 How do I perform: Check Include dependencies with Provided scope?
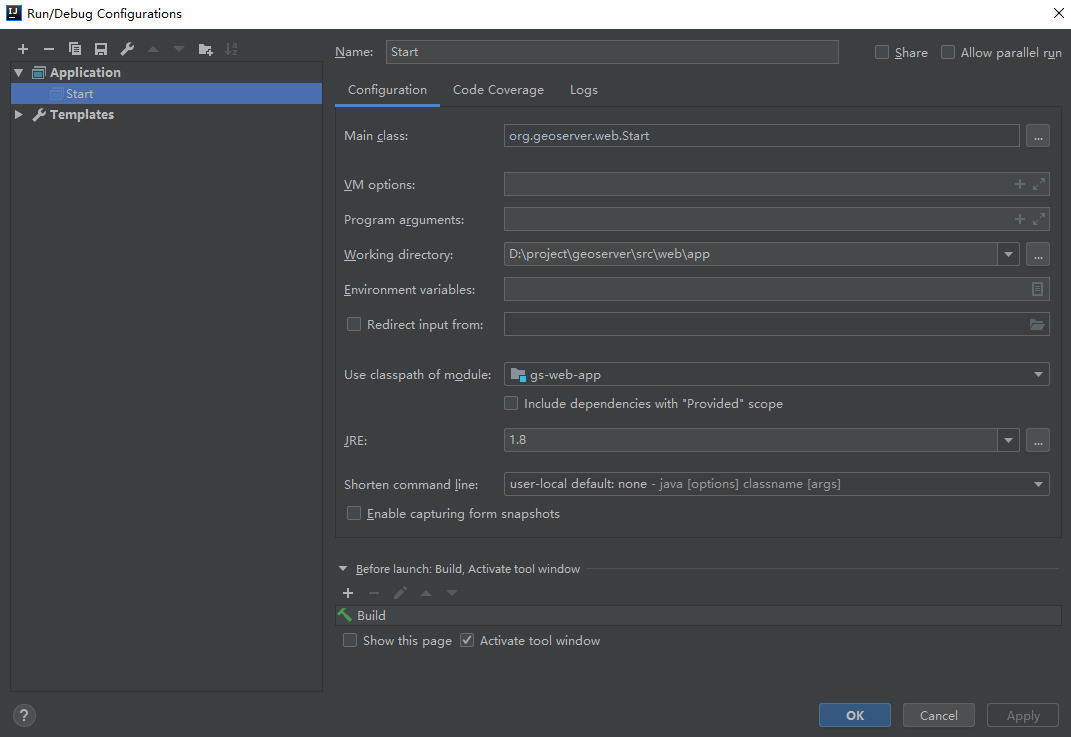point(511,404)
